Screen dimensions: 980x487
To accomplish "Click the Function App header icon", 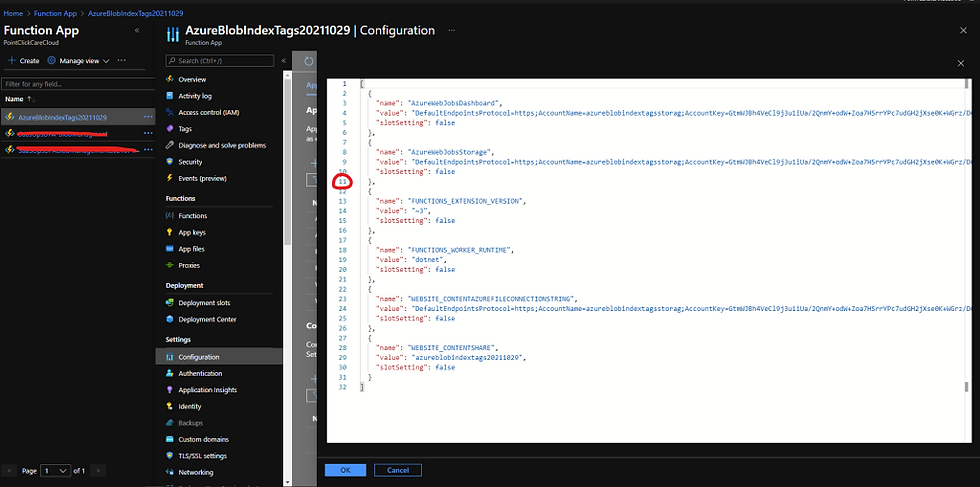I will (172, 34).
